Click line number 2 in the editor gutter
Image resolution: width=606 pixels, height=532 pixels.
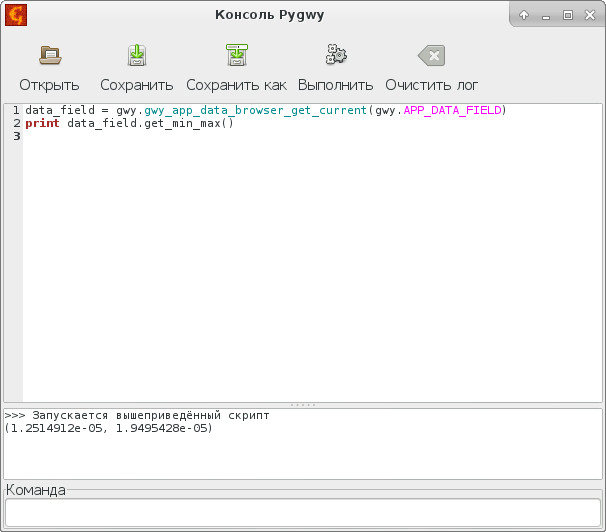(17, 123)
